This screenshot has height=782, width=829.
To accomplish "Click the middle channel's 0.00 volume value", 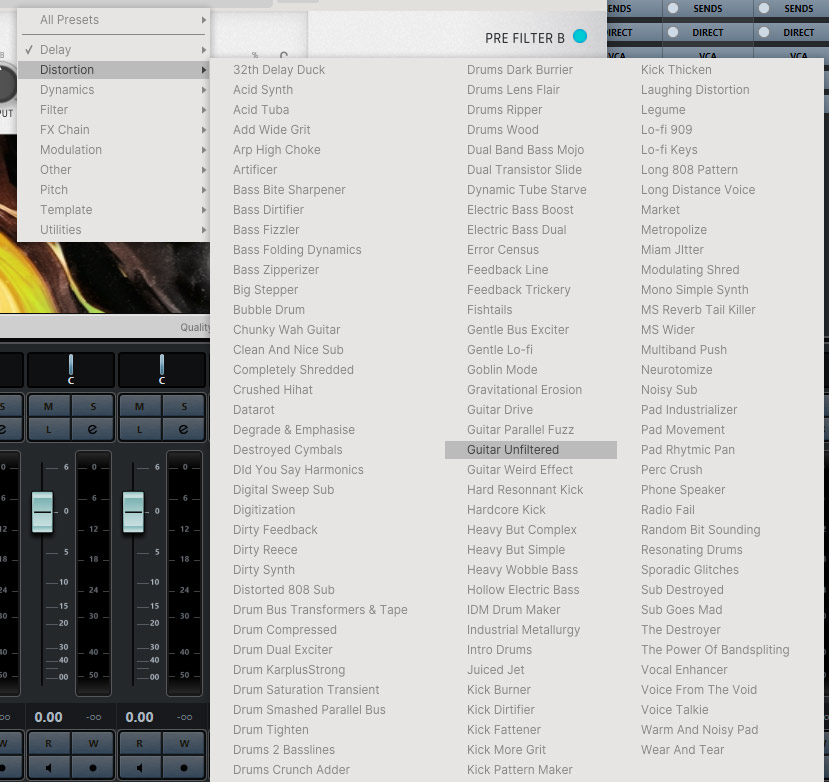I will (x=48, y=717).
